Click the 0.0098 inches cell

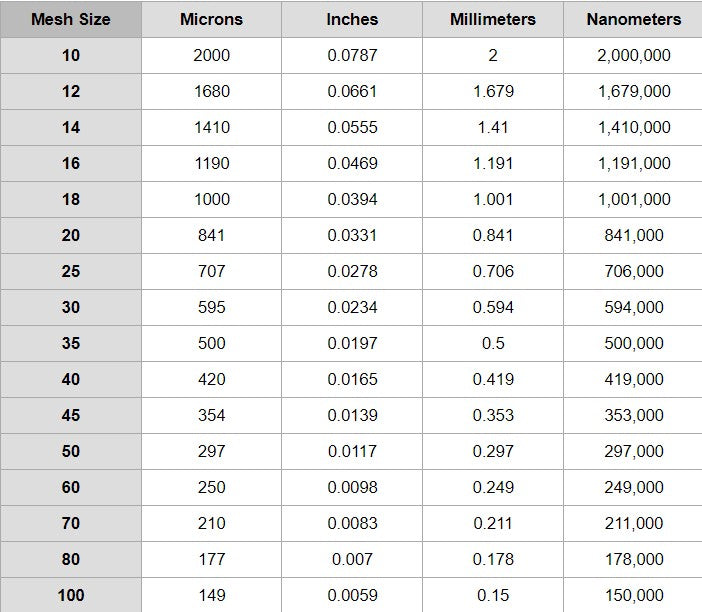click(352, 488)
